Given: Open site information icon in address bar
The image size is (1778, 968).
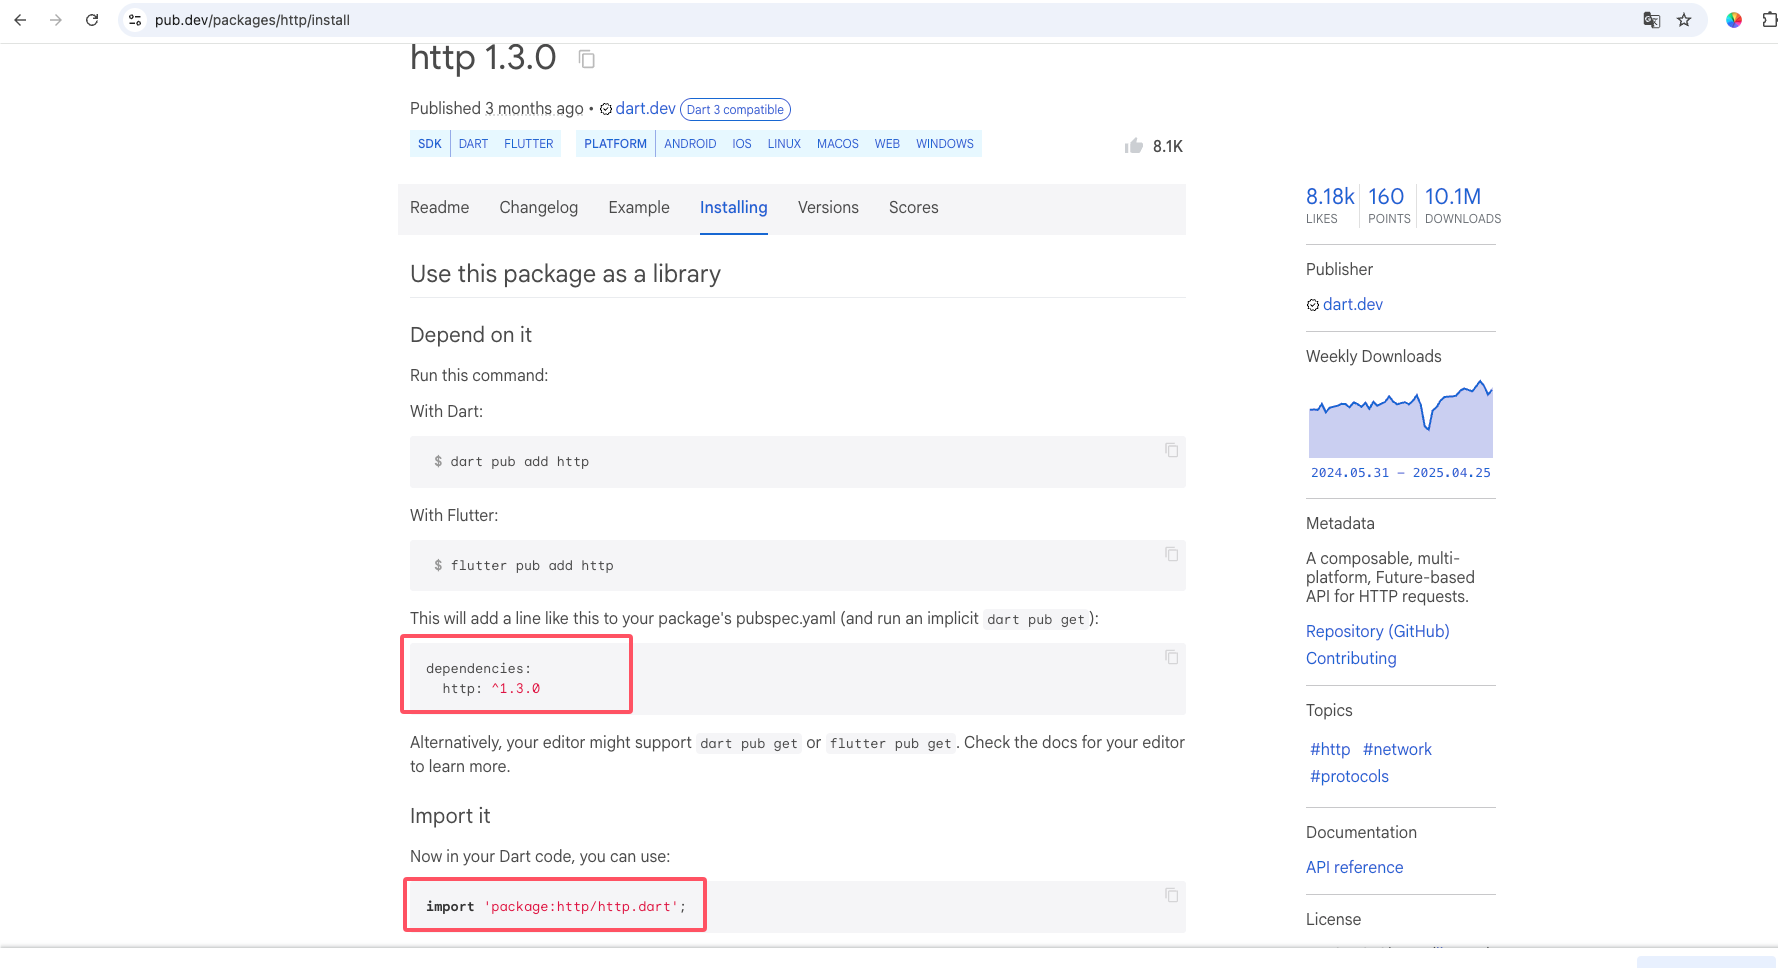Looking at the screenshot, I should [x=135, y=20].
